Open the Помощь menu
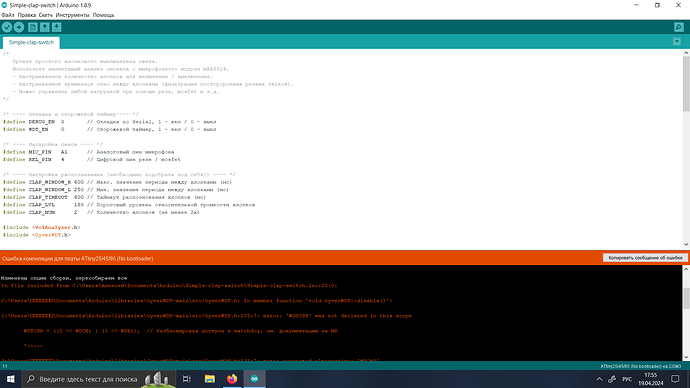This screenshot has height=388, width=690. tap(103, 15)
